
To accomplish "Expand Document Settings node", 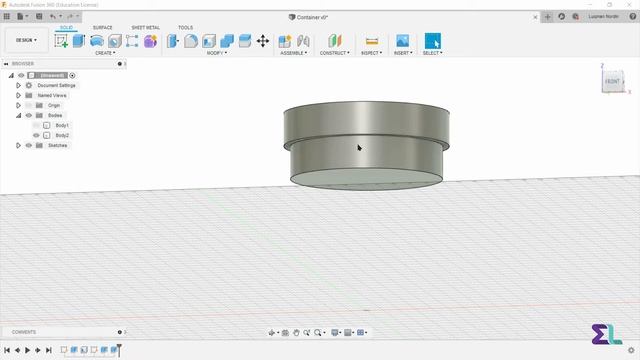I will pyautogui.click(x=18, y=85).
